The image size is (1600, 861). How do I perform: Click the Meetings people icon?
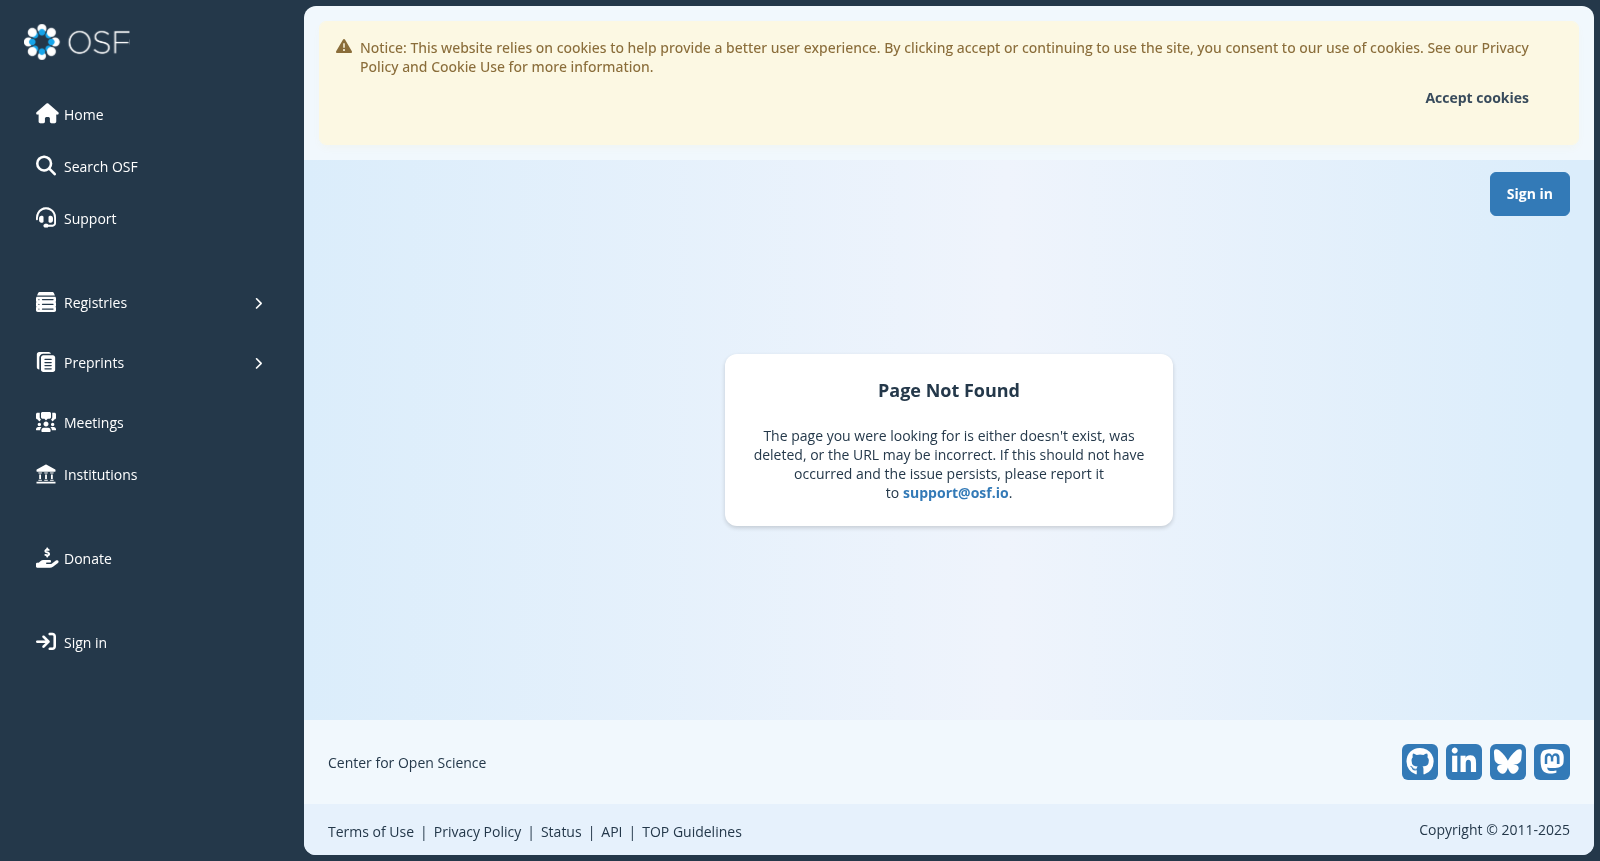tap(46, 422)
